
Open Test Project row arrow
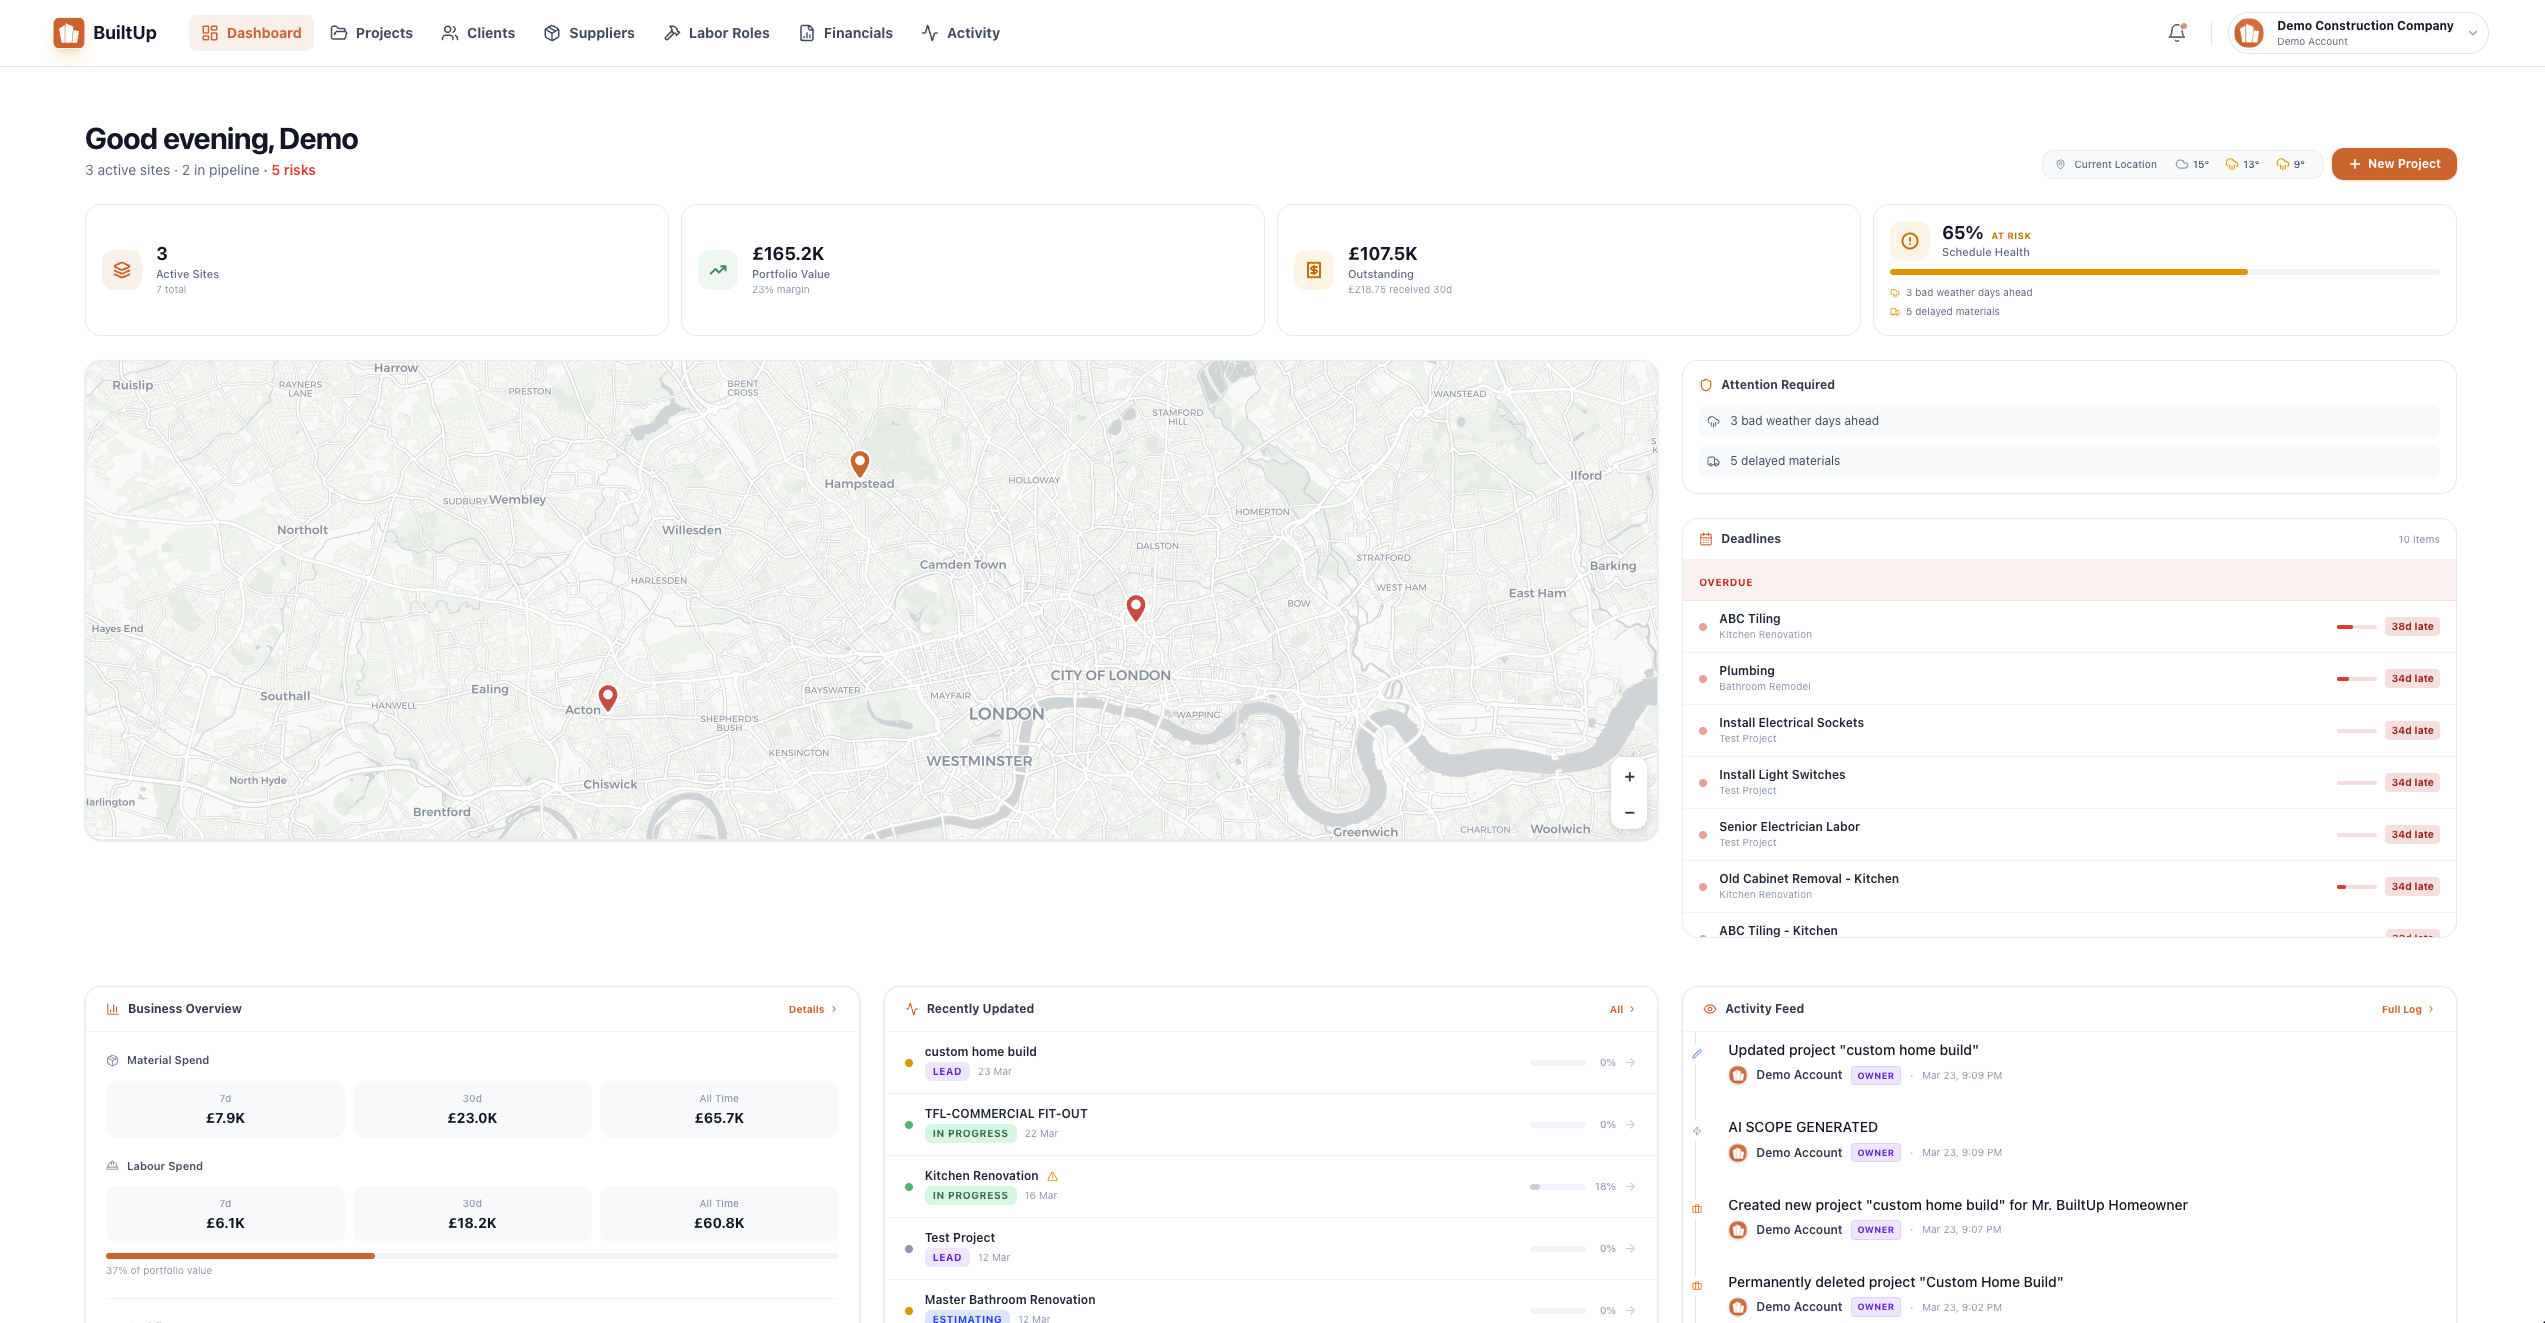coord(1631,1249)
